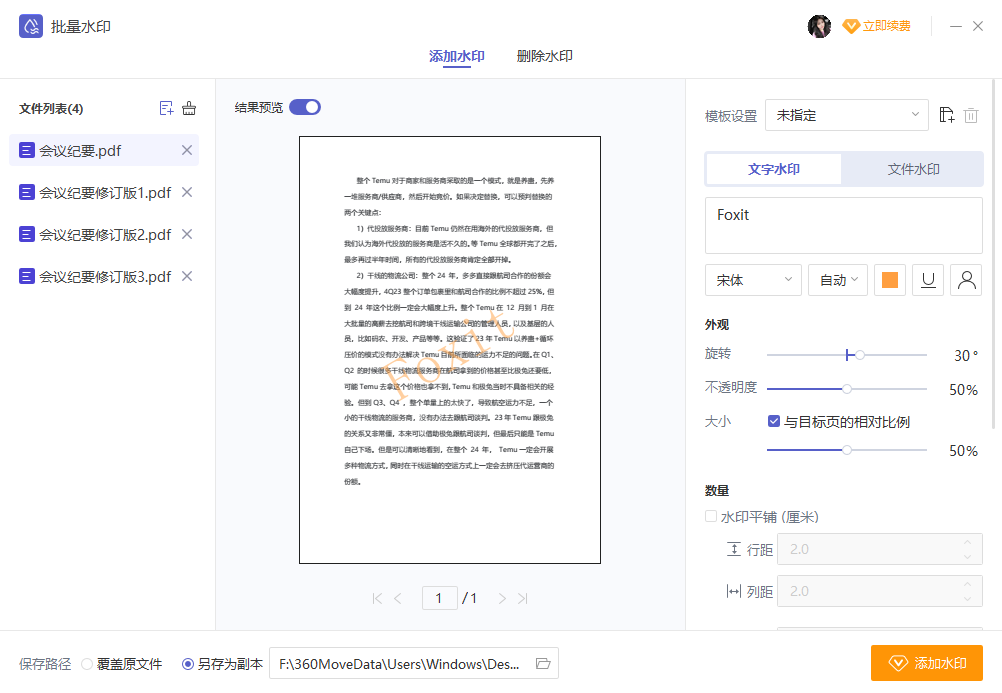The image size is (1002, 693).
Task: Turn off the 结果预览 toggle switch
Action: pyautogui.click(x=305, y=107)
